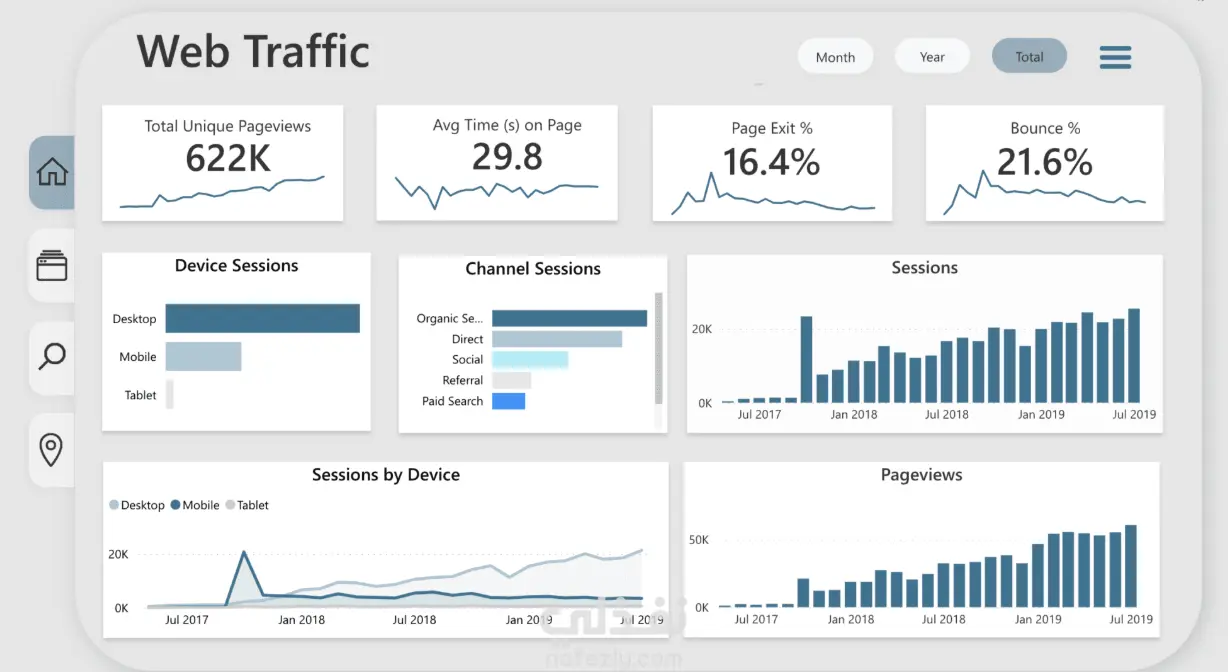Toggle the Desktop legend marker
This screenshot has width=1228, height=672.
pos(114,505)
